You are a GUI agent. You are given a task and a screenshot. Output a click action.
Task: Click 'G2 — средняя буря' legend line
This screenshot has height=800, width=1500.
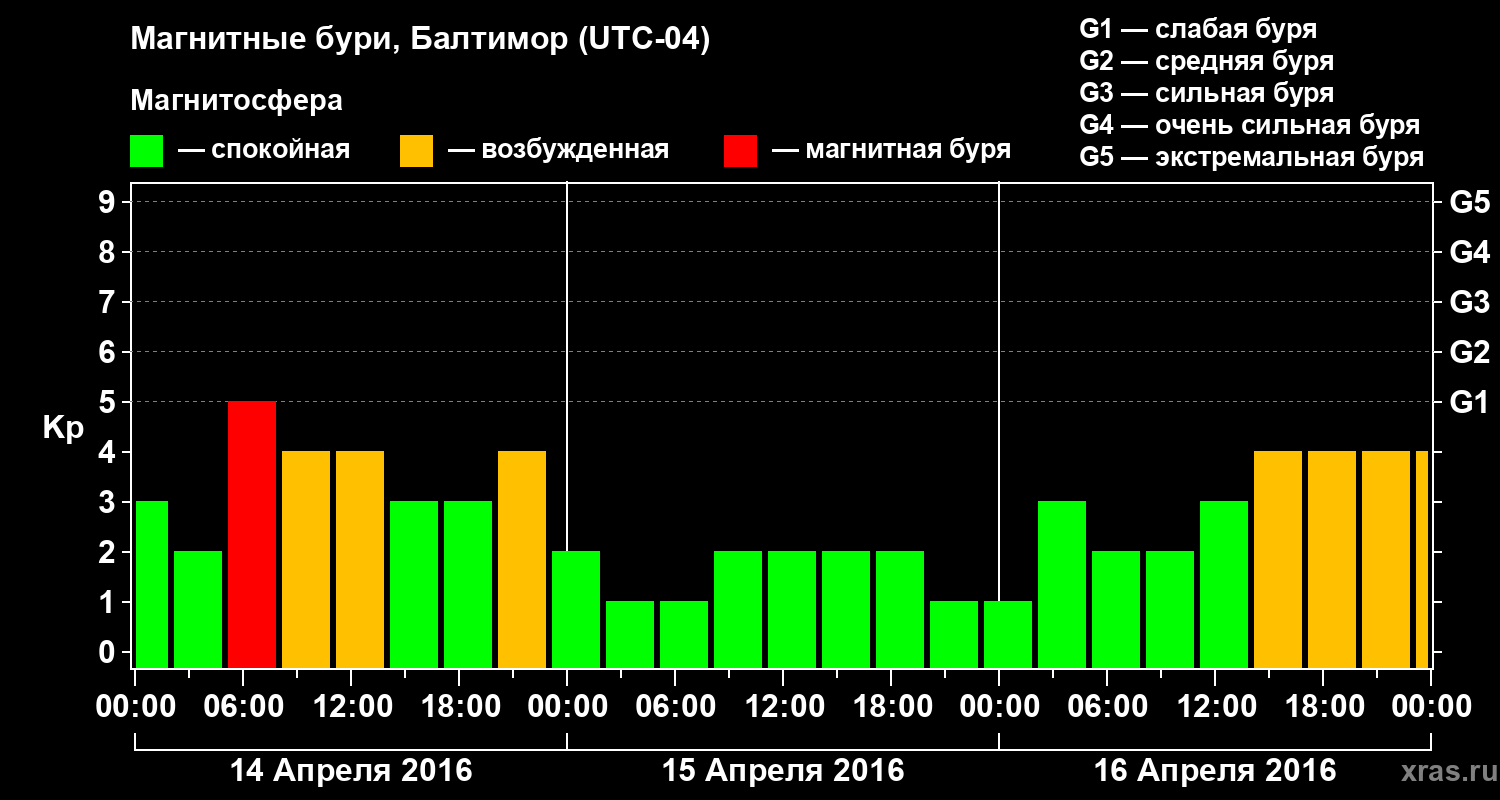point(1206,61)
